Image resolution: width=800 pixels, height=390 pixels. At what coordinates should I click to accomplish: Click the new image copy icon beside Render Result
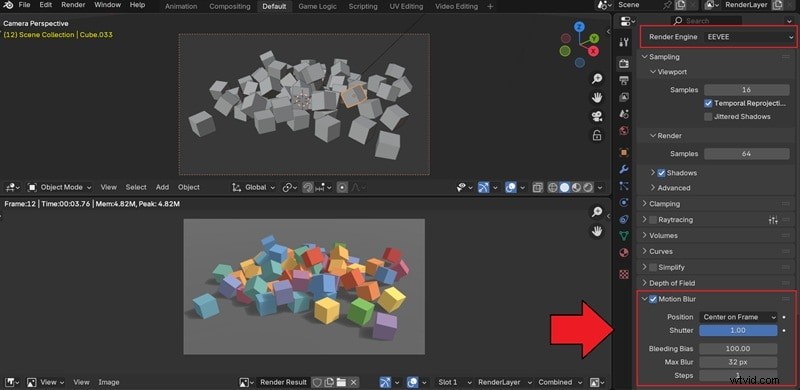pos(329,382)
